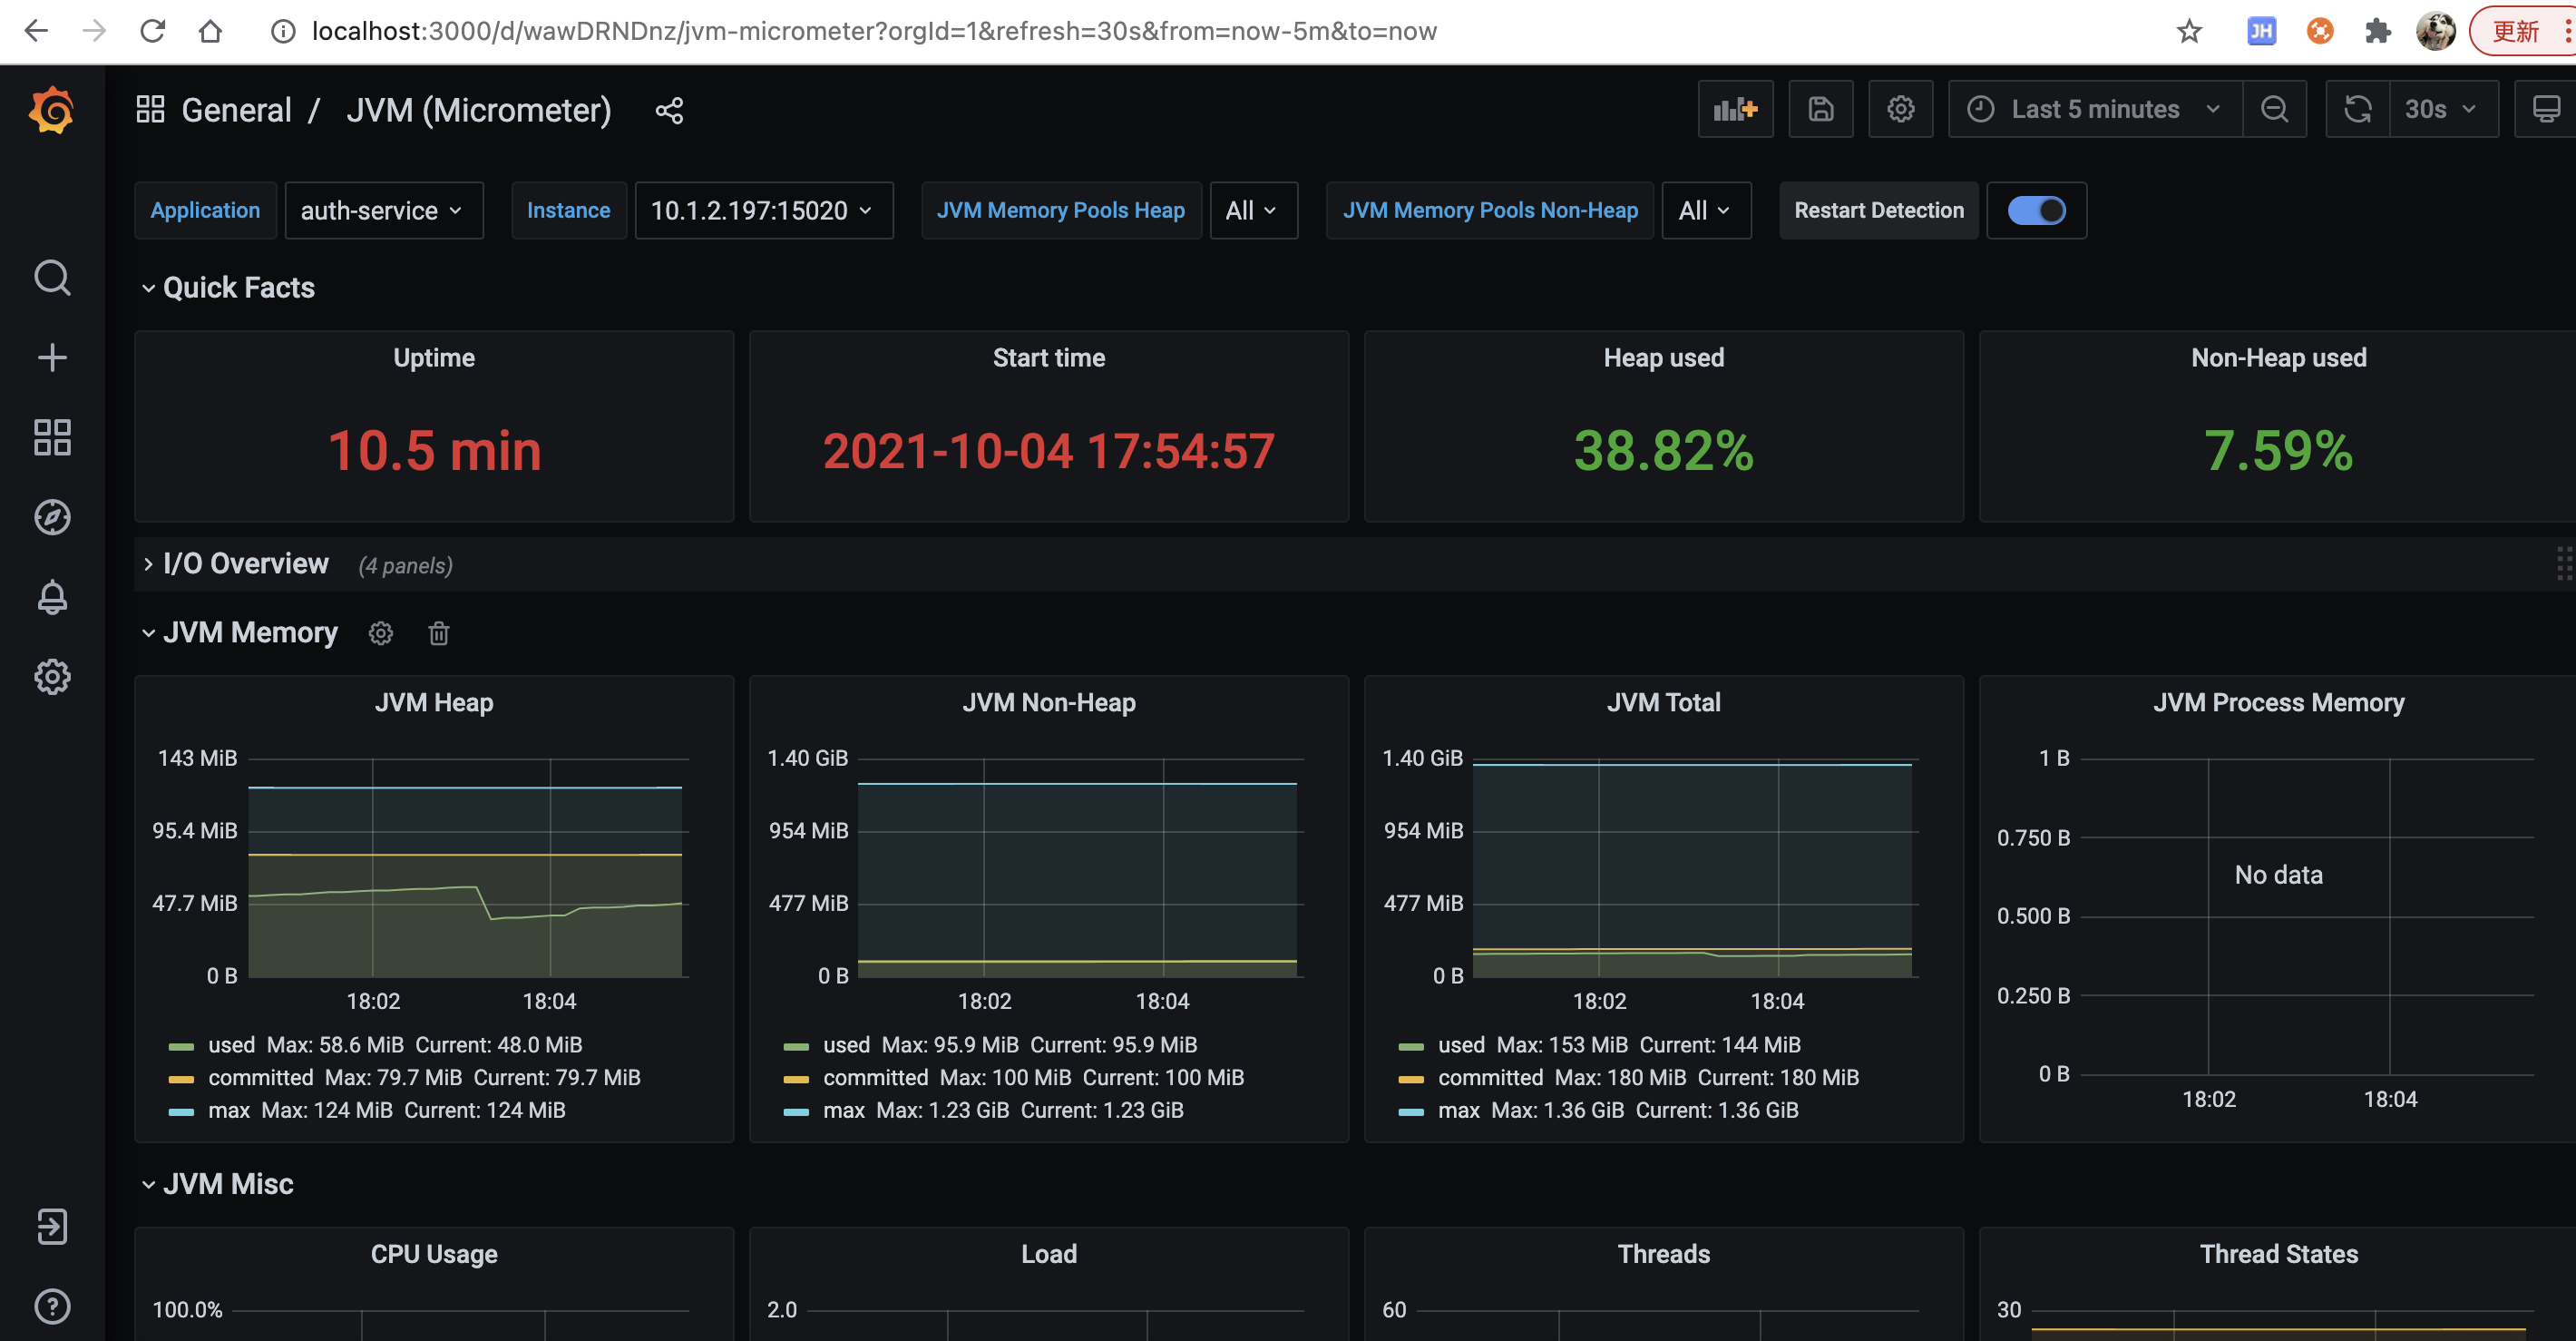Screen dimensions: 2576x1341
Task: Open the JVM Process Memory panel title menu
Action: [2279, 702]
